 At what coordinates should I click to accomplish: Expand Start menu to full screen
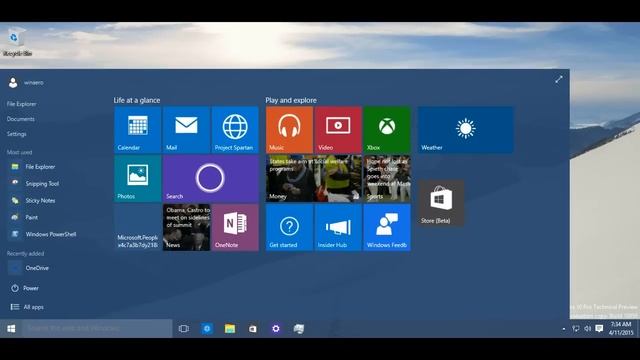[559, 80]
